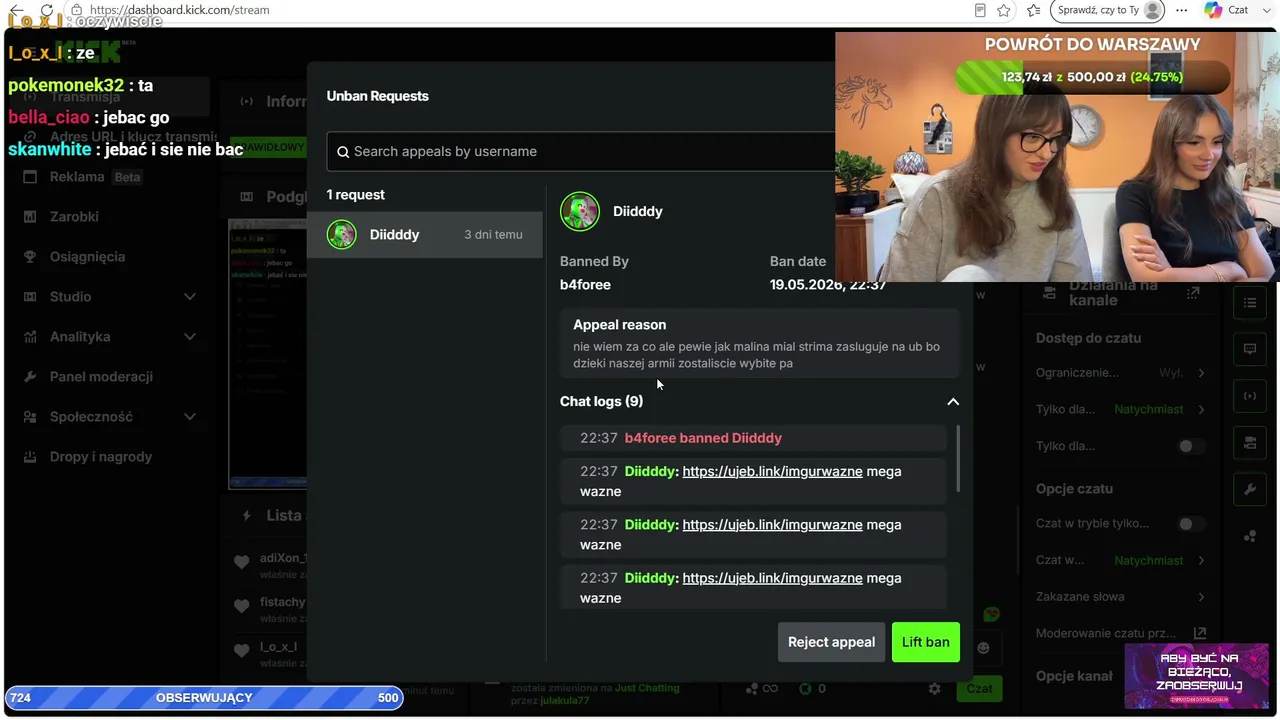Open external link icon beside Moderowanie czatu

(1200, 633)
